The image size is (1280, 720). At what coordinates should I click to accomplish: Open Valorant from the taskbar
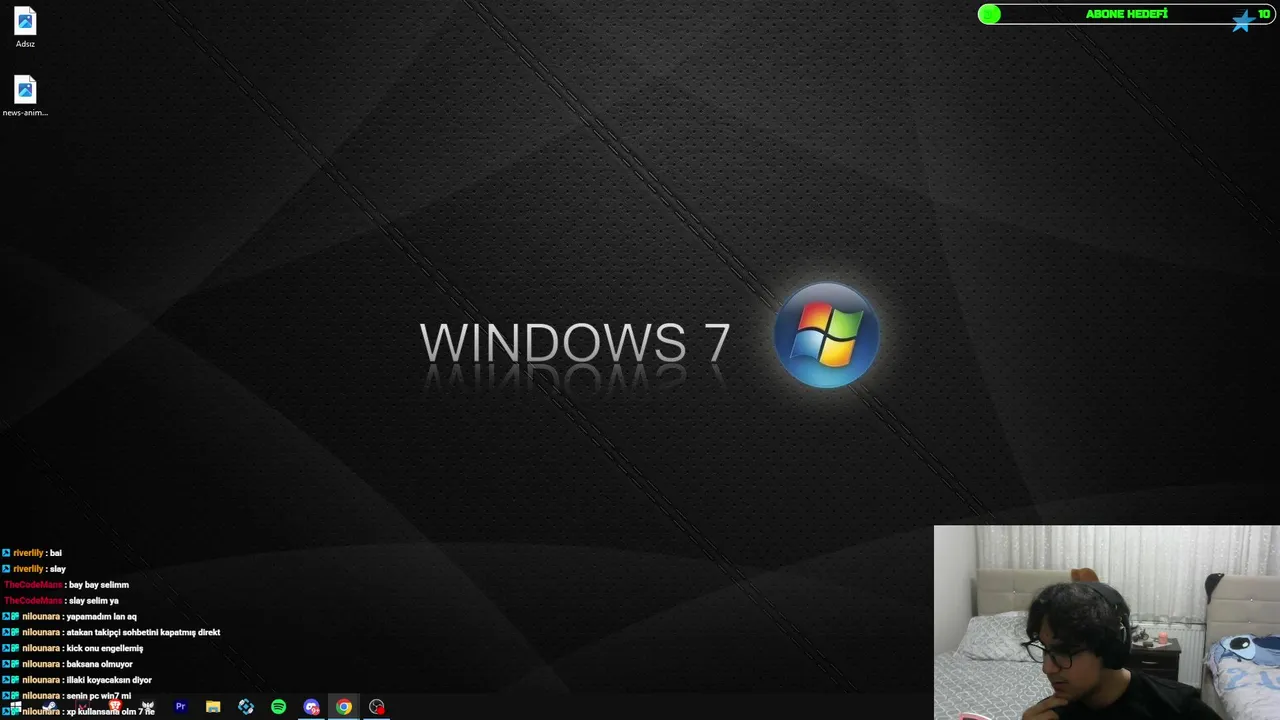pos(82,706)
